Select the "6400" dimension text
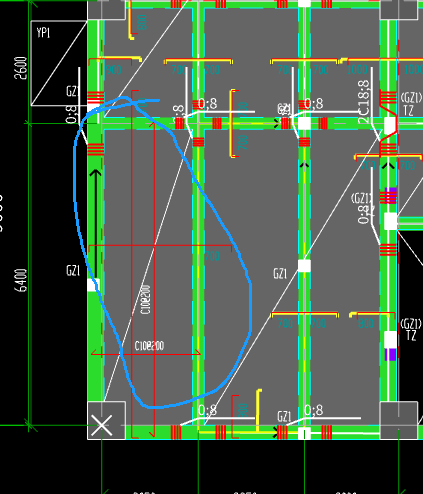The image size is (423, 494). pos(21,280)
